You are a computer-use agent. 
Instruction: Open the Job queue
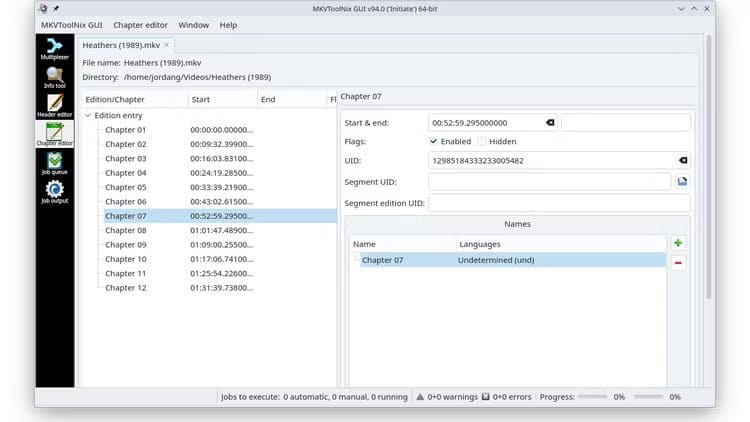pos(55,163)
